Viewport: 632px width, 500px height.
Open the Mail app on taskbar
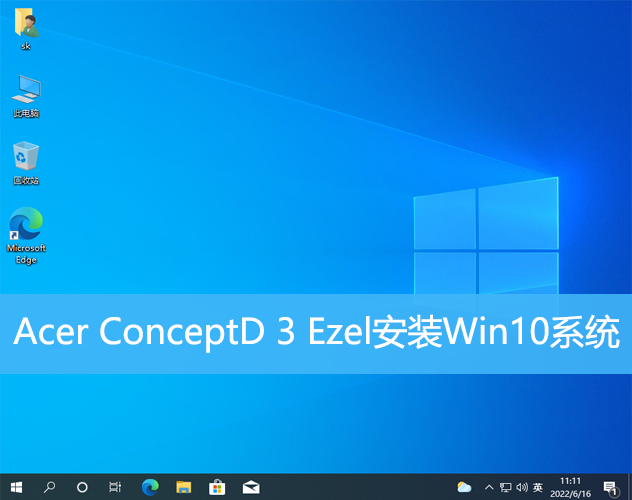(251, 487)
